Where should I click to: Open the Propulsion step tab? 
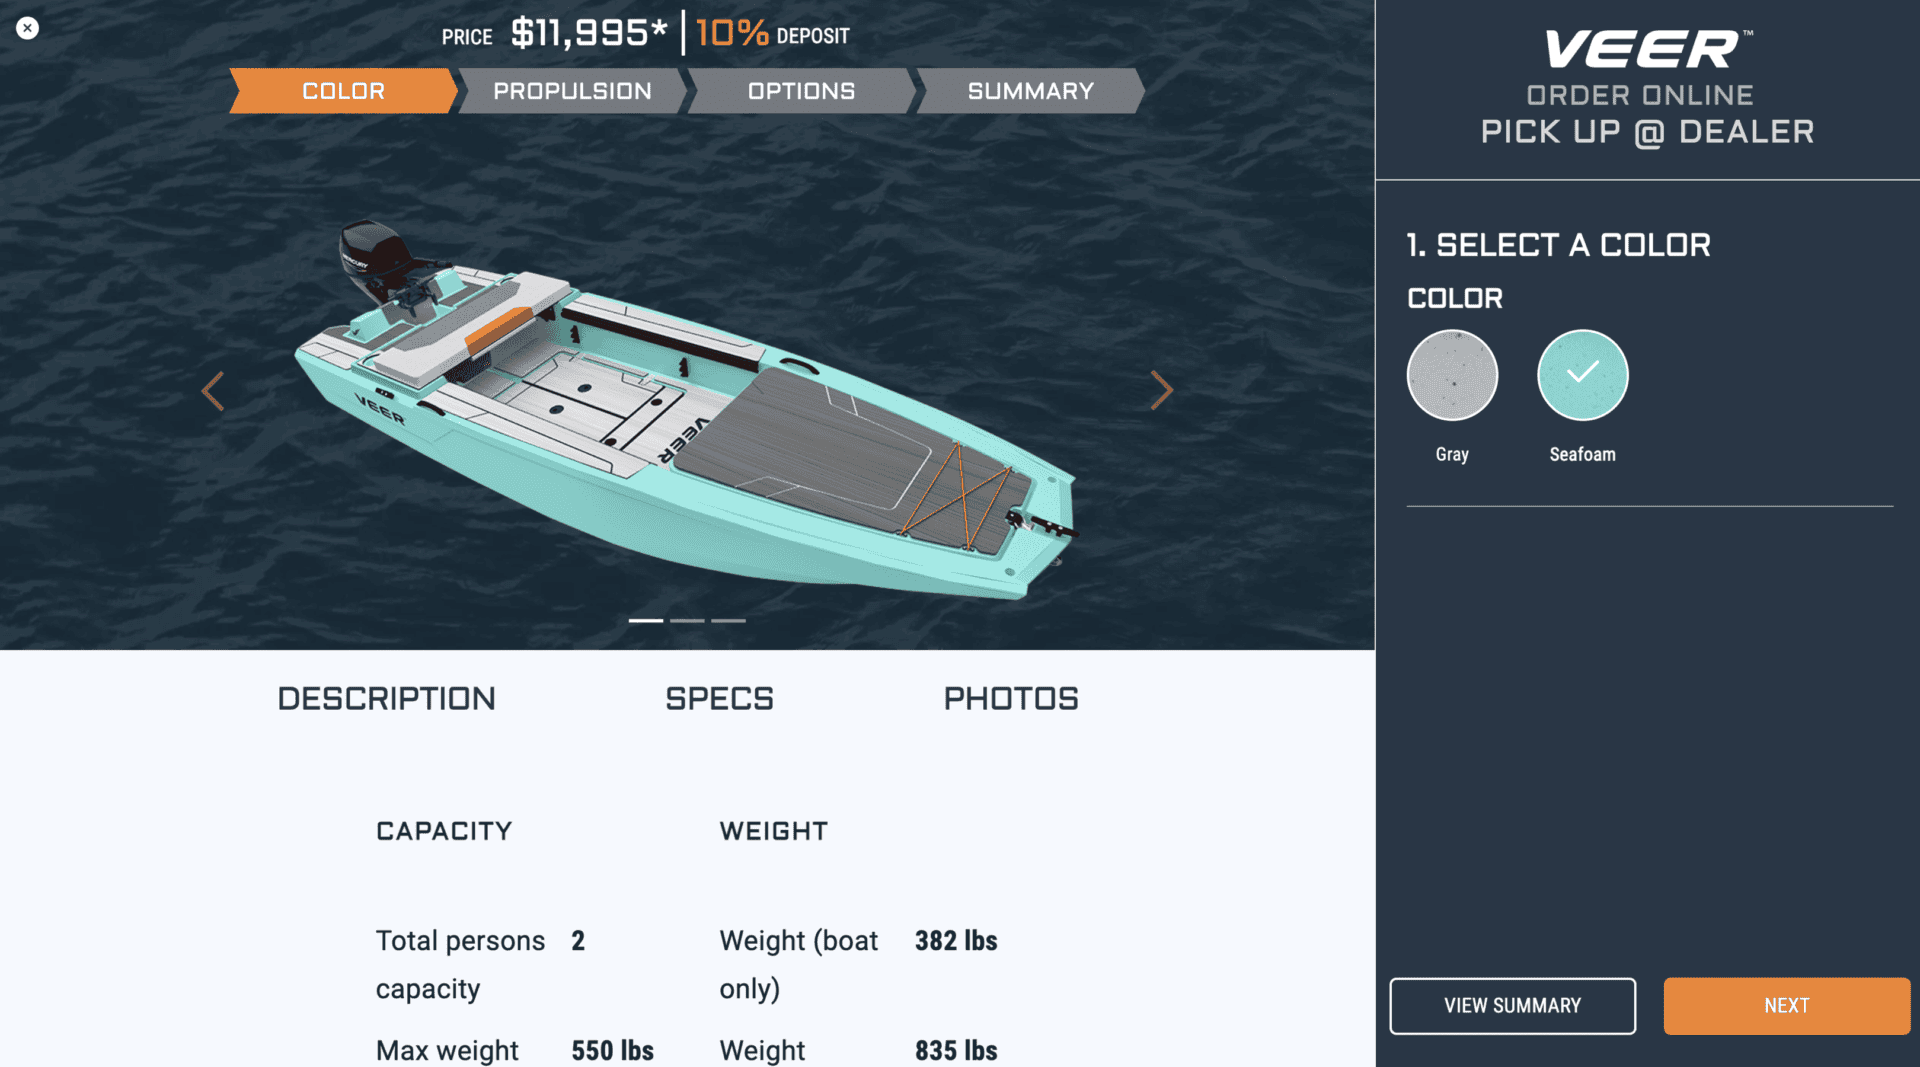pyautogui.click(x=572, y=91)
